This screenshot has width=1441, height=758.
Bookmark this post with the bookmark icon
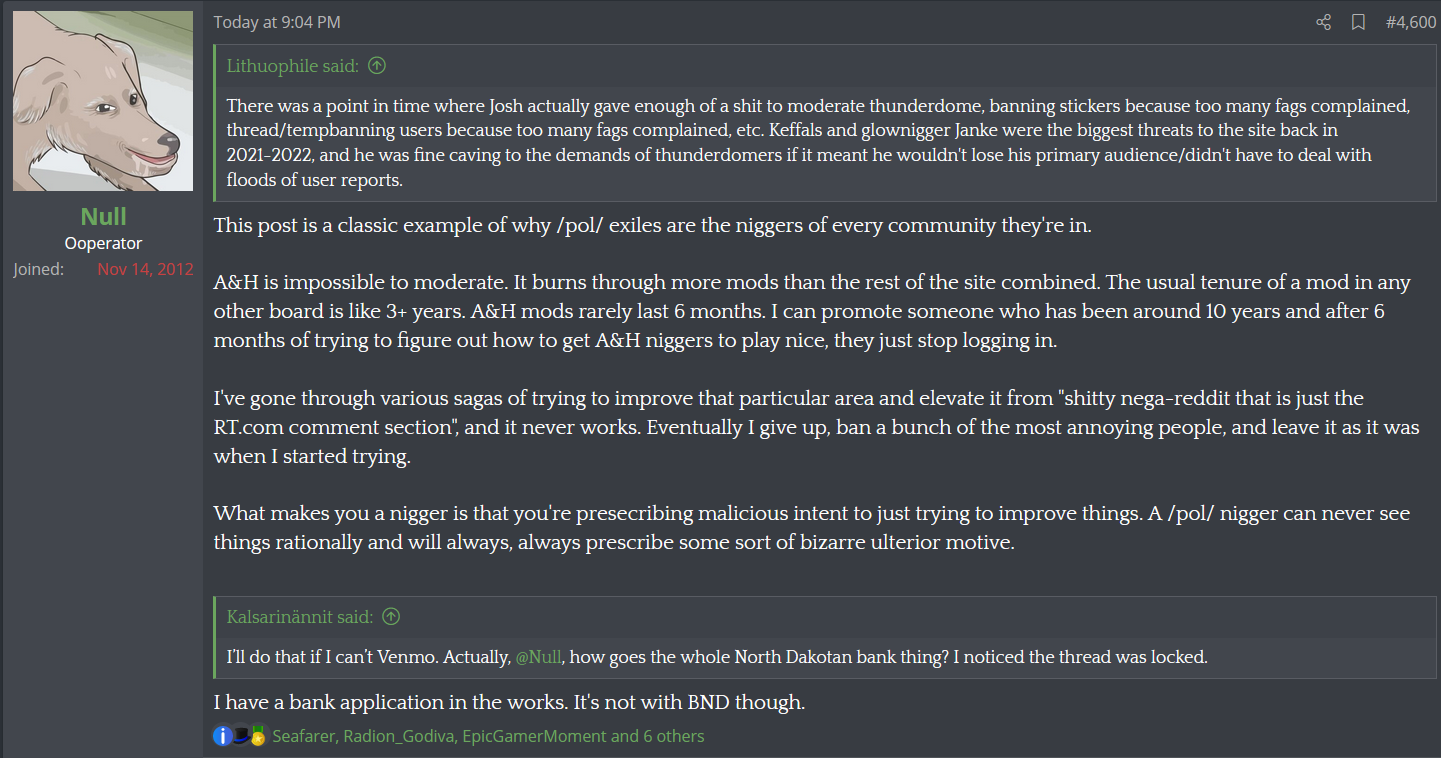[1358, 22]
